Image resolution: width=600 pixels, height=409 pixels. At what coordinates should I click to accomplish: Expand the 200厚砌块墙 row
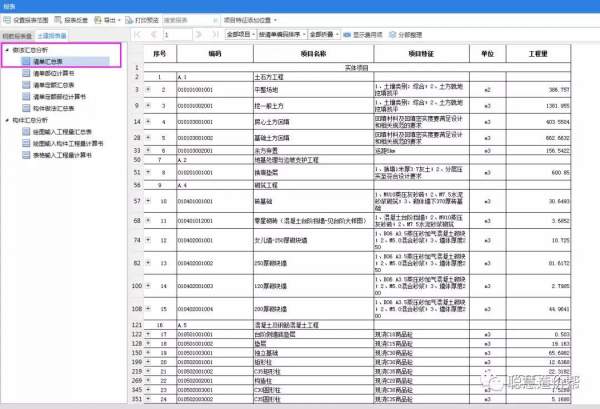tap(148, 309)
